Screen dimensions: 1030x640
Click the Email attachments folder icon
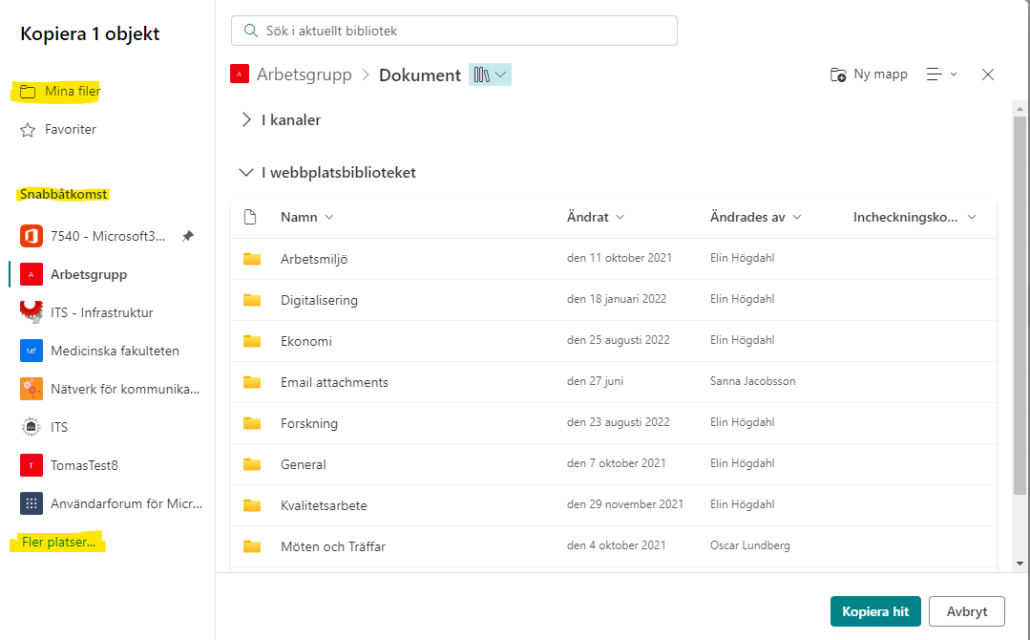click(252, 382)
